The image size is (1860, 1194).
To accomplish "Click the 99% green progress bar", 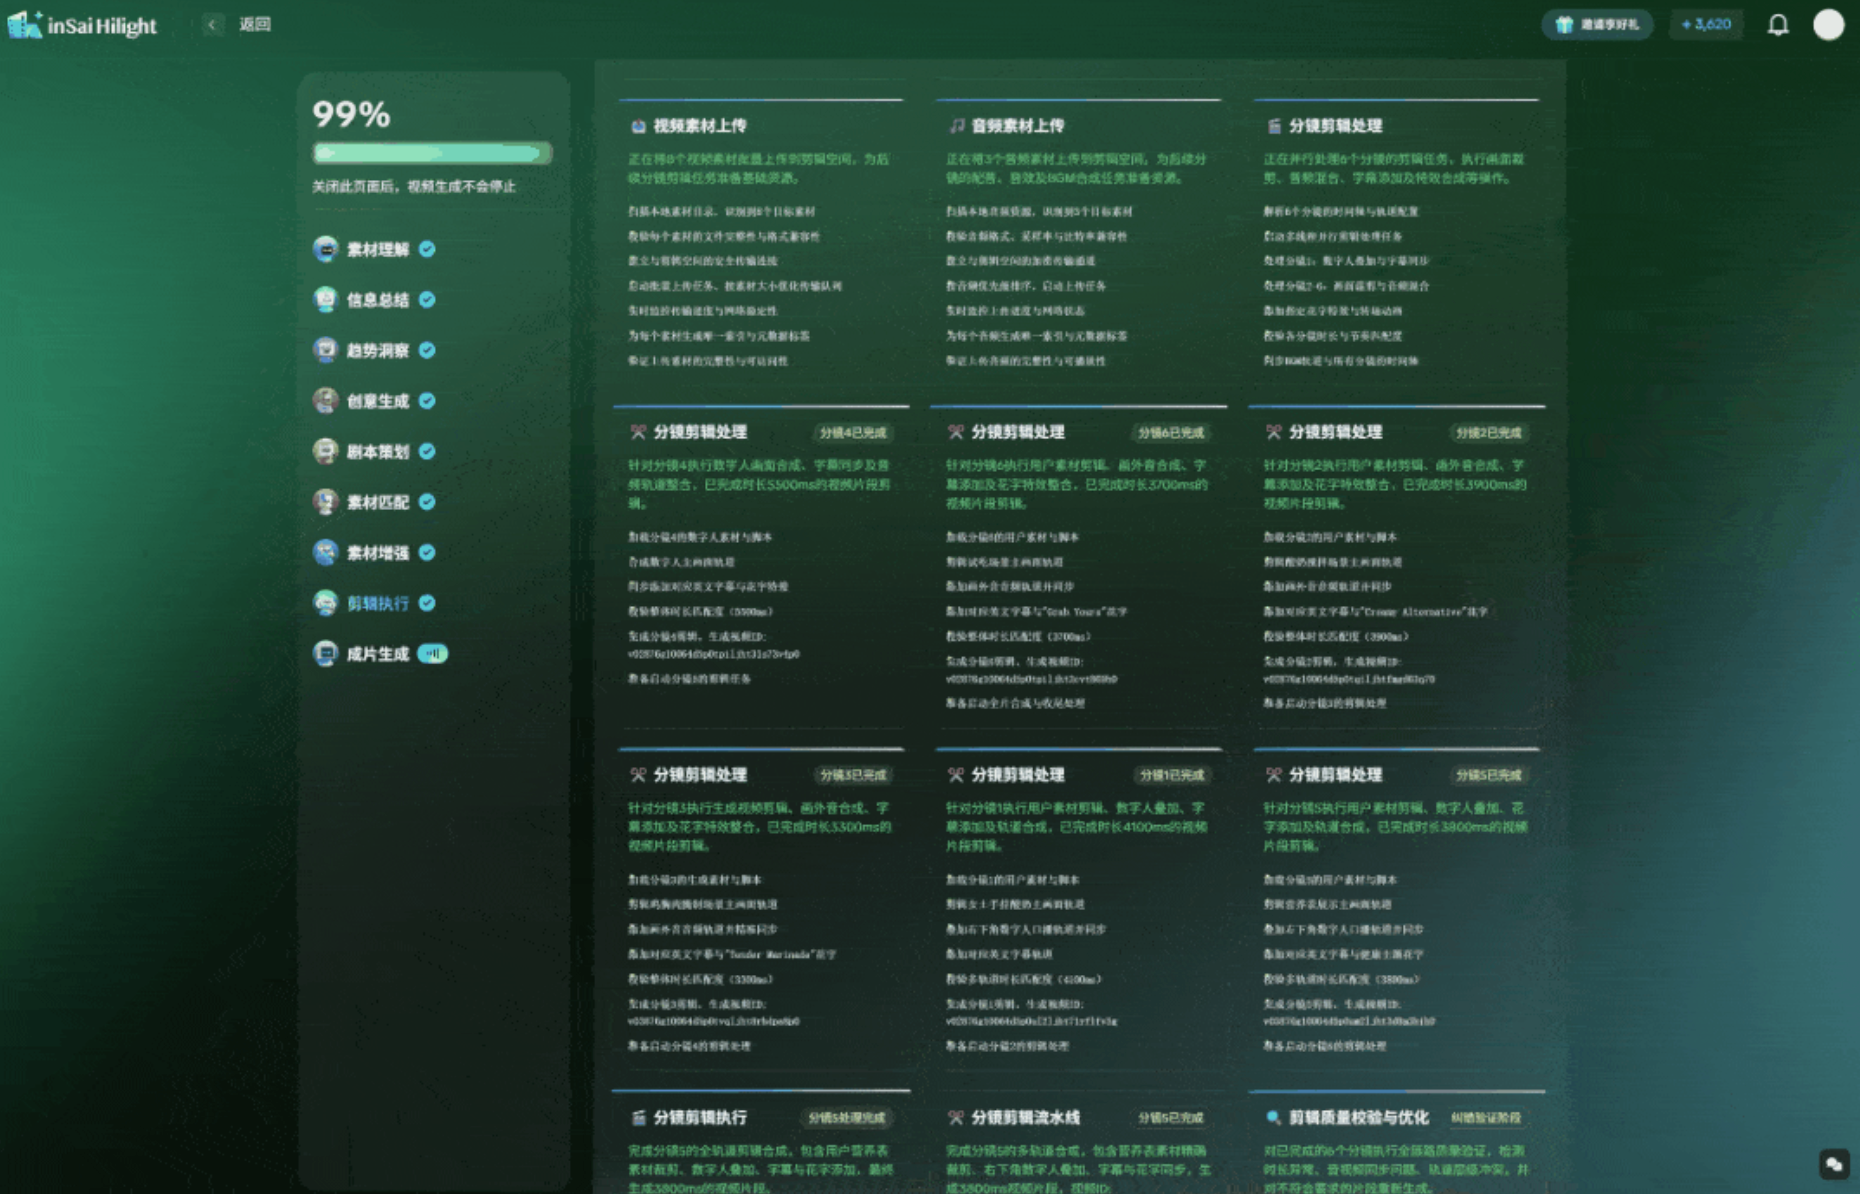I will 432,153.
